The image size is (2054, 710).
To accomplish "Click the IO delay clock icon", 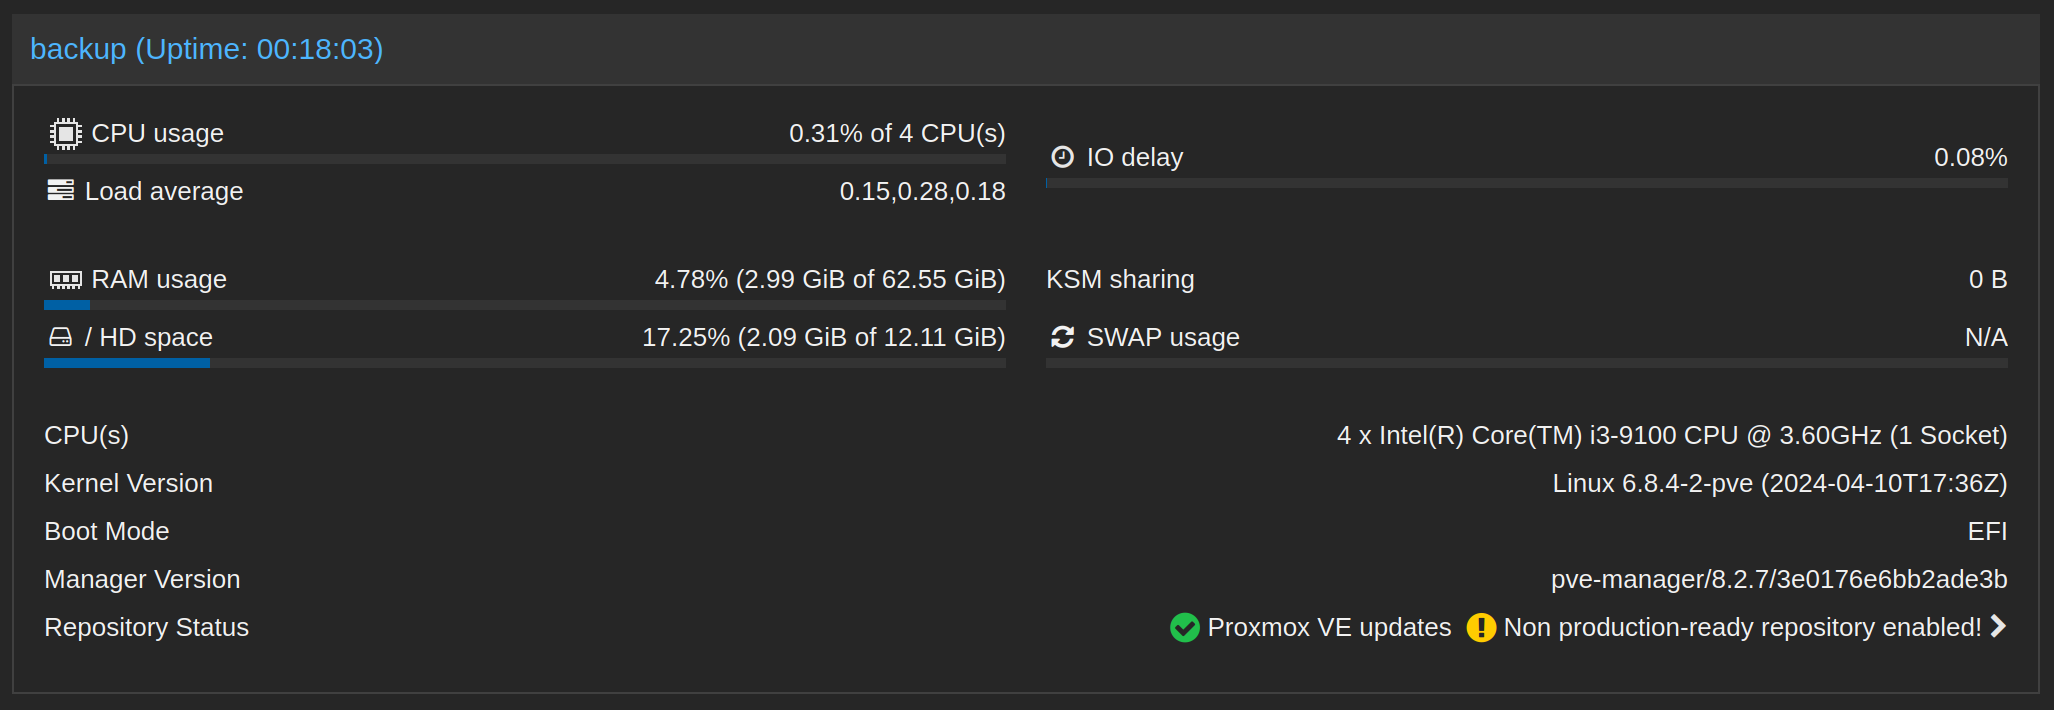I will point(1062,157).
